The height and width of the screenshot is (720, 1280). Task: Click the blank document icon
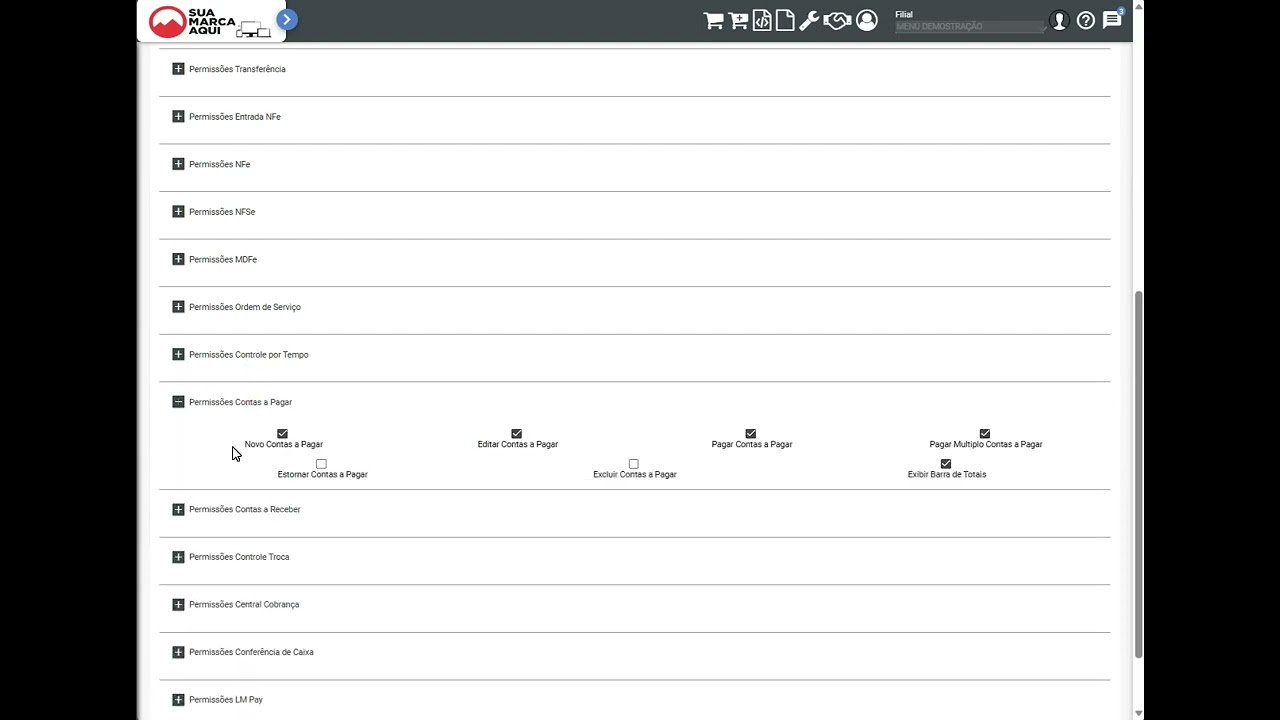(785, 20)
